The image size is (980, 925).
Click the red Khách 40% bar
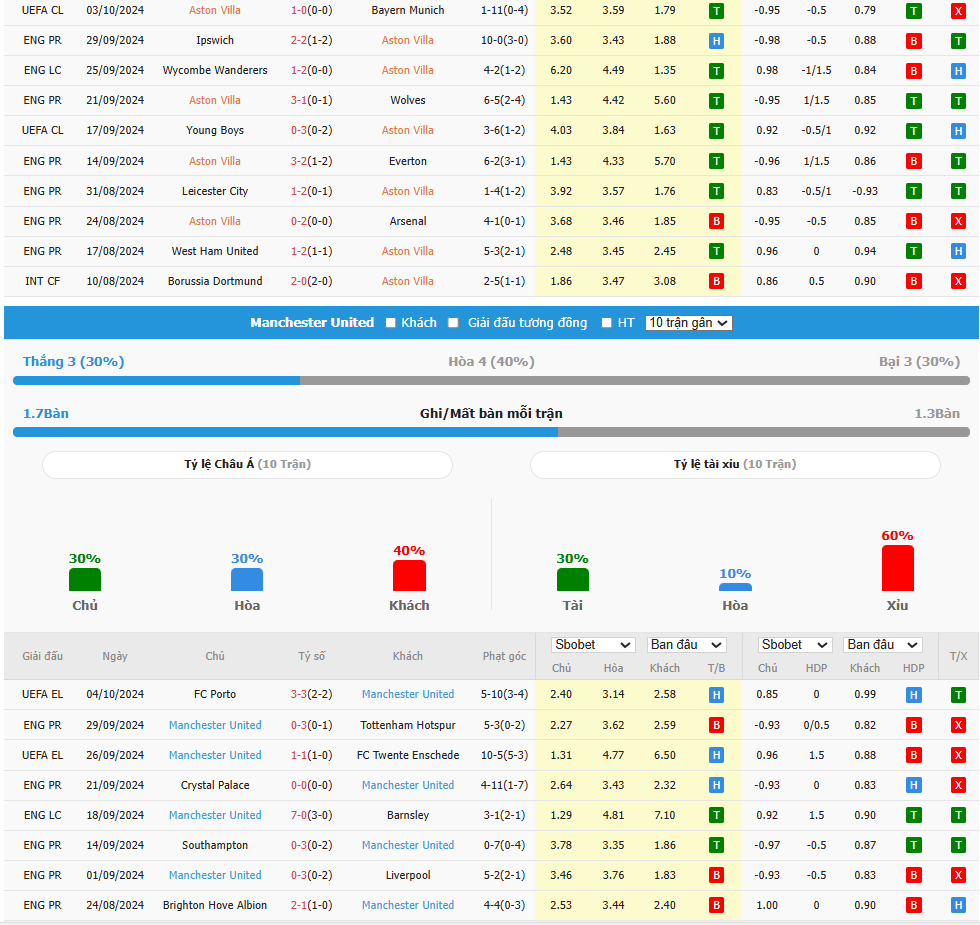coord(409,576)
